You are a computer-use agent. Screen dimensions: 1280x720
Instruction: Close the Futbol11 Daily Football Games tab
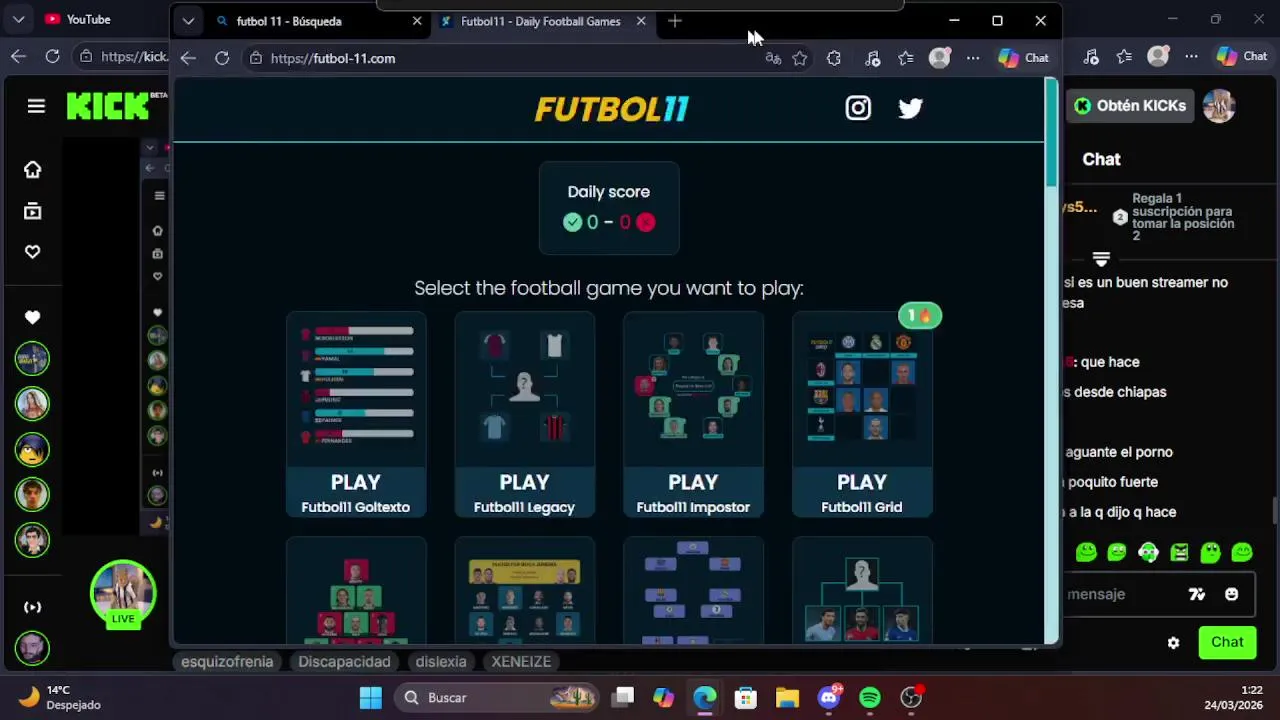pyautogui.click(x=641, y=21)
